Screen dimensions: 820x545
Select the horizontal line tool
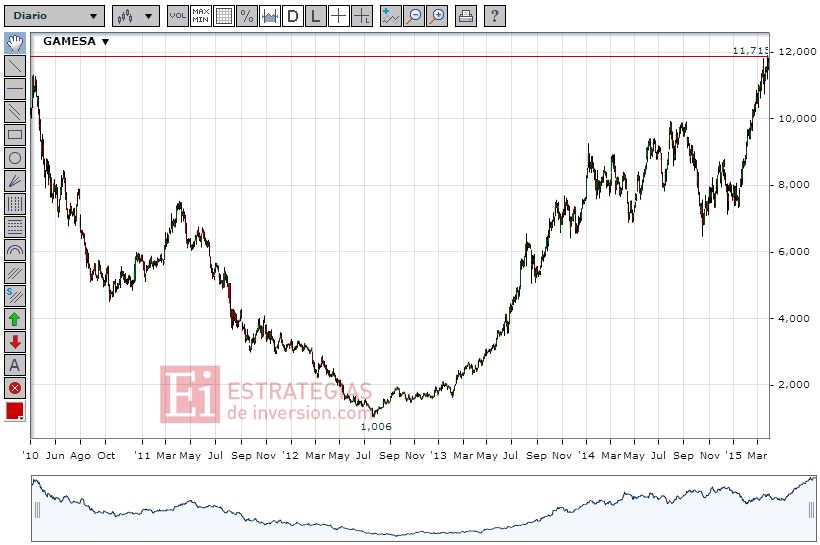tap(15, 89)
